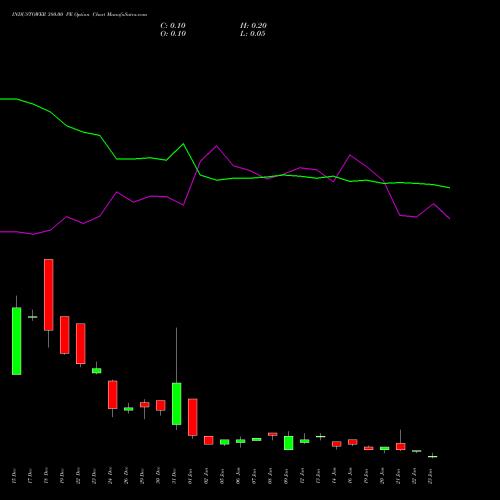Select the low value 'L: 0.05'
Image resolution: width=500 pixels, height=500 pixels.
pos(253,34)
